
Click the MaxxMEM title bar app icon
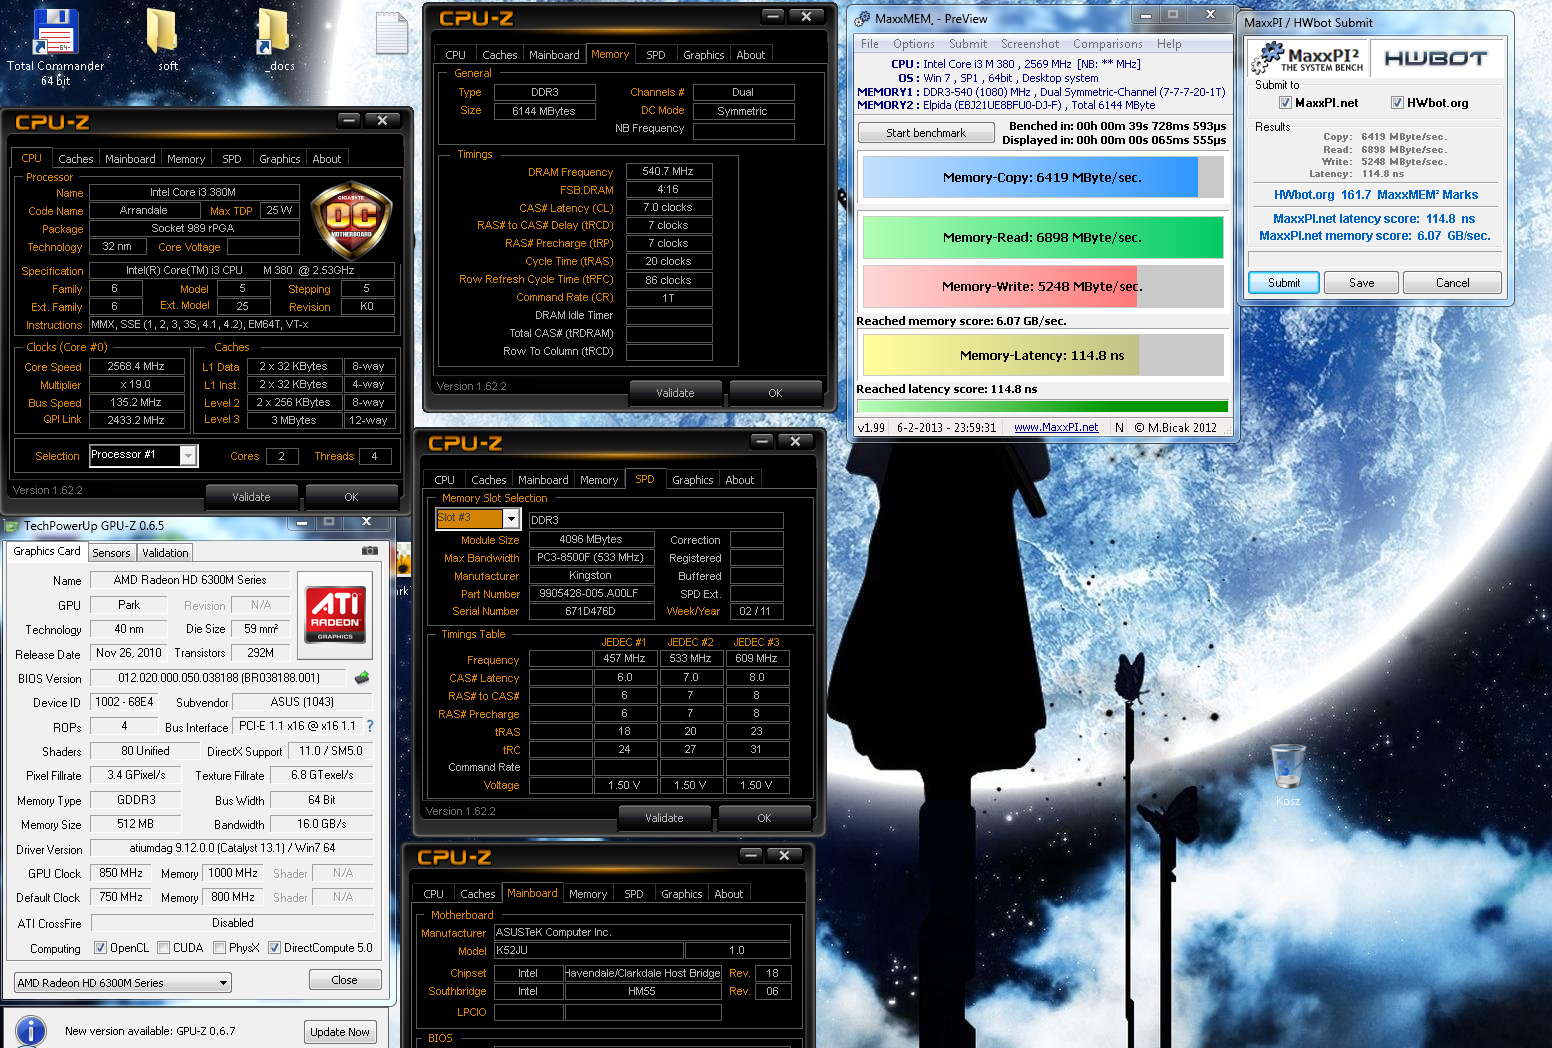tap(863, 19)
